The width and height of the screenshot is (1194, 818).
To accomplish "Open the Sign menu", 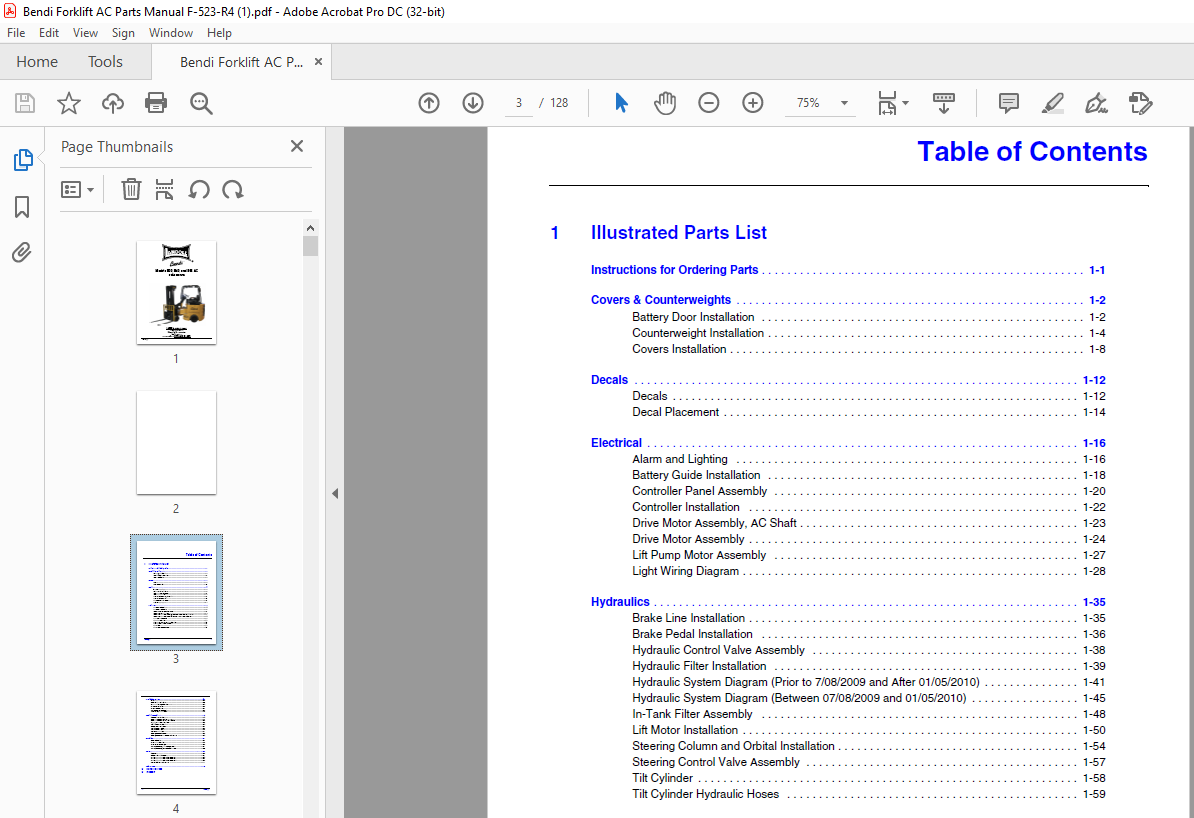I will click(x=123, y=33).
